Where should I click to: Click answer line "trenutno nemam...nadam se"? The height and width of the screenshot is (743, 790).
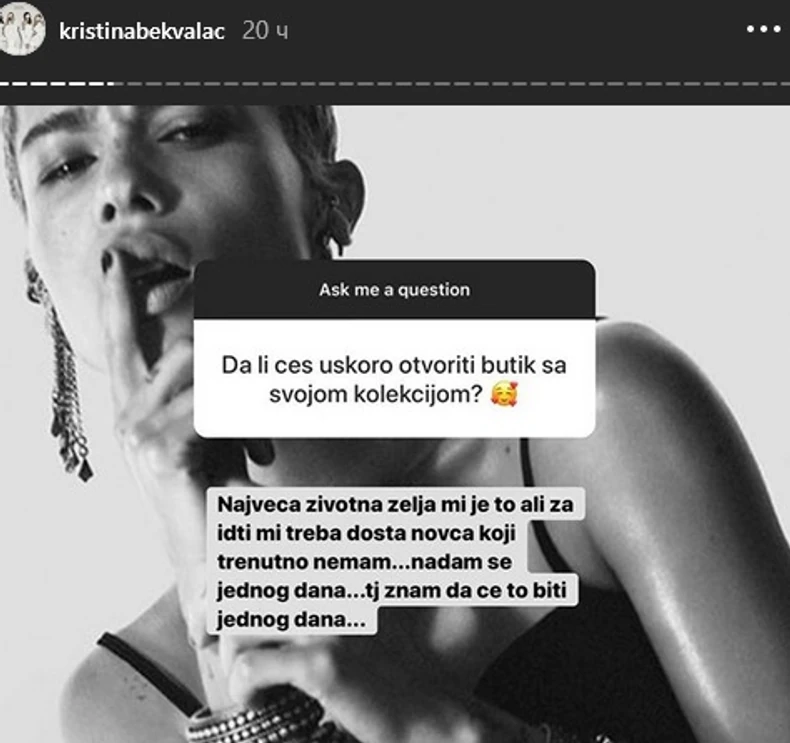pos(364,562)
